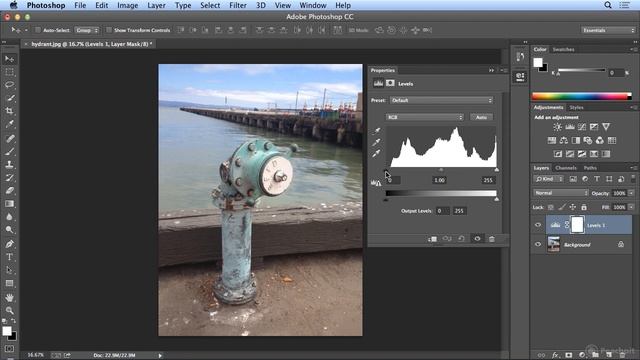
Task: Switch to the Channels tab
Action: tap(566, 168)
